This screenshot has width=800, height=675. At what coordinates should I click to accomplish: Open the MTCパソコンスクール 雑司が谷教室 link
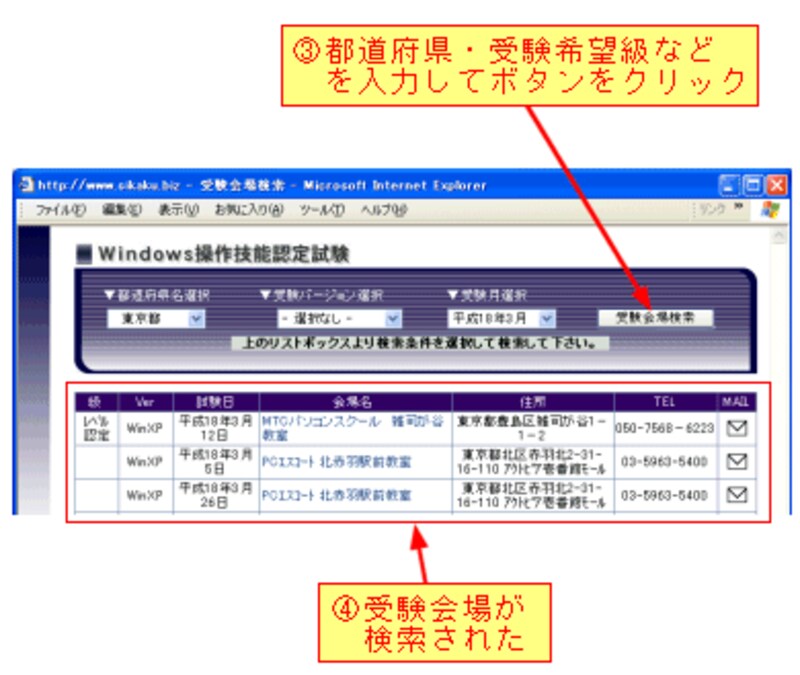pos(353,428)
